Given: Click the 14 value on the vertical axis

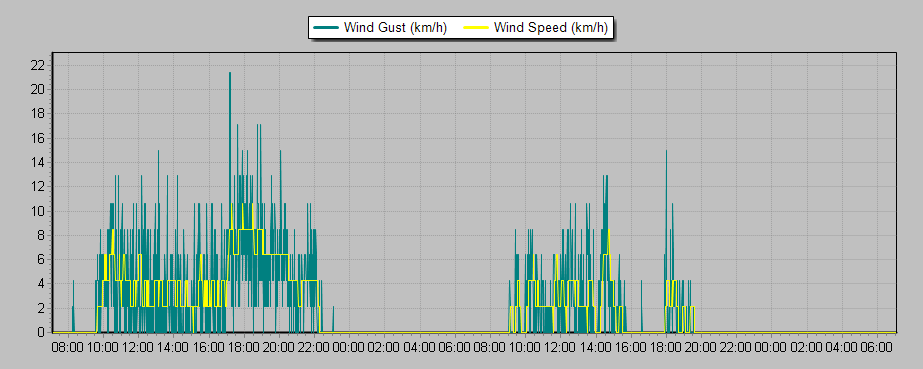Looking at the screenshot, I should 38,162.
